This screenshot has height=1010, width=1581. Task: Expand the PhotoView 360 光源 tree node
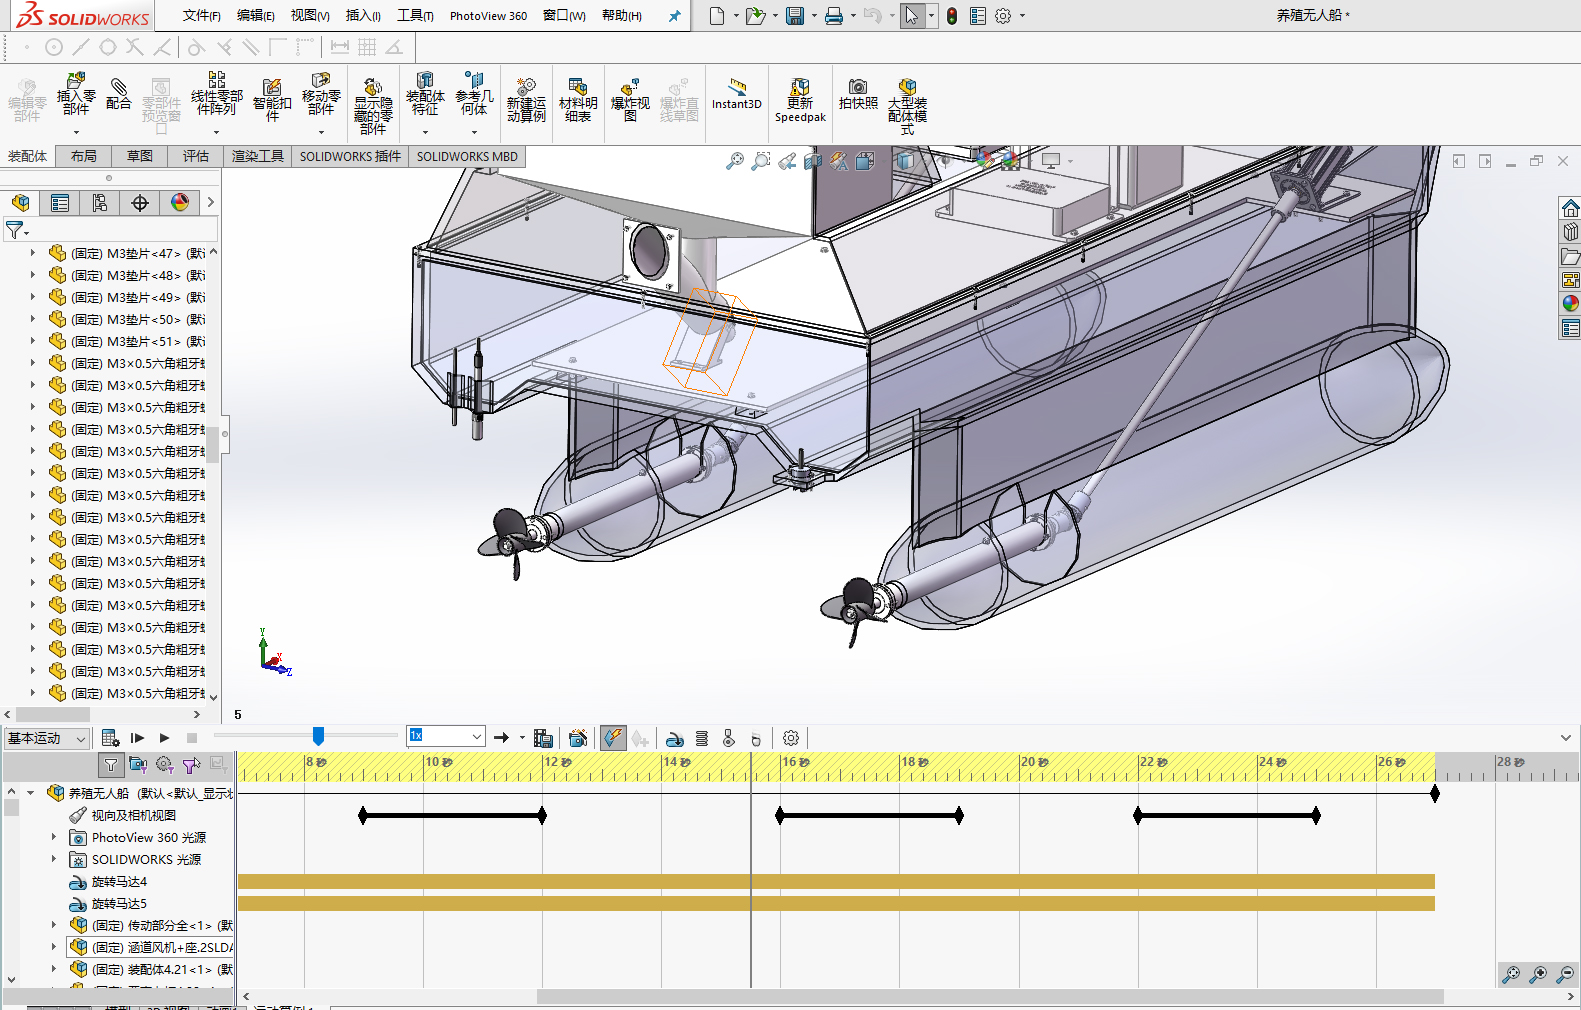[x=54, y=837]
